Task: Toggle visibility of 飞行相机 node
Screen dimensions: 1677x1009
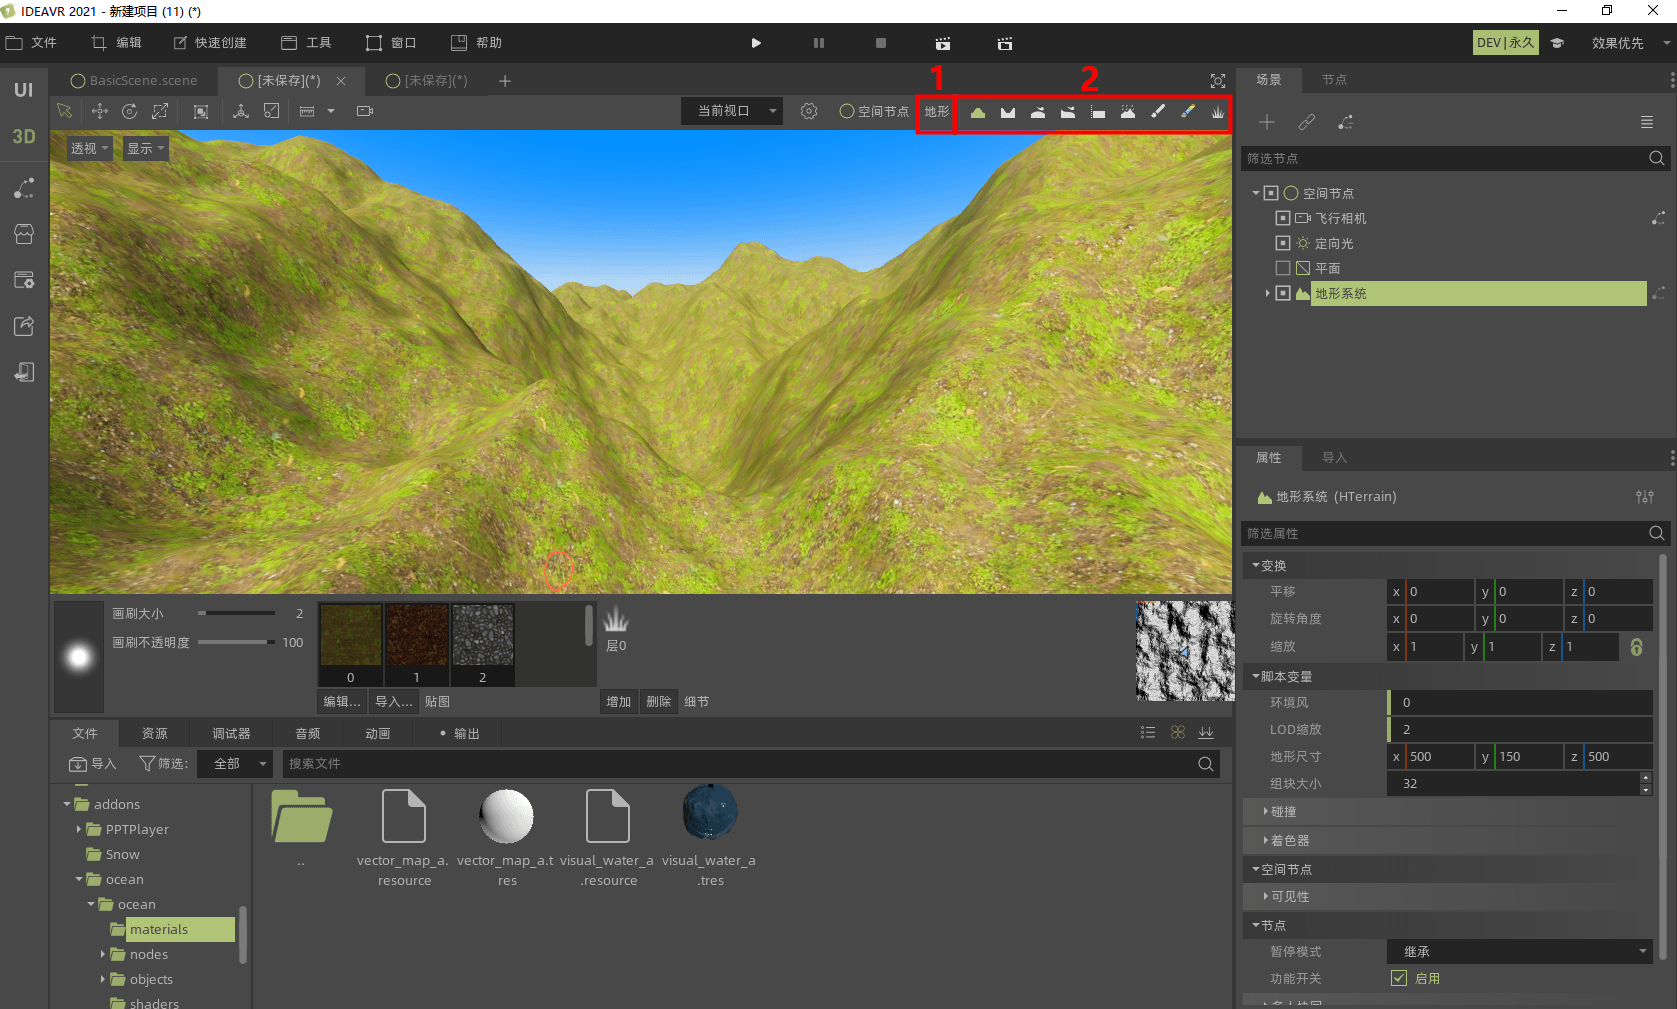Action: (1283, 218)
